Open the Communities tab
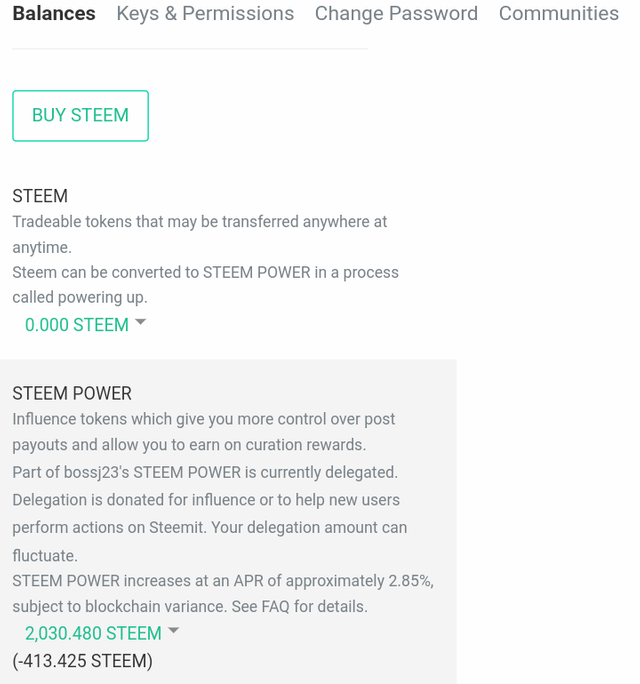640x684 pixels. point(558,14)
